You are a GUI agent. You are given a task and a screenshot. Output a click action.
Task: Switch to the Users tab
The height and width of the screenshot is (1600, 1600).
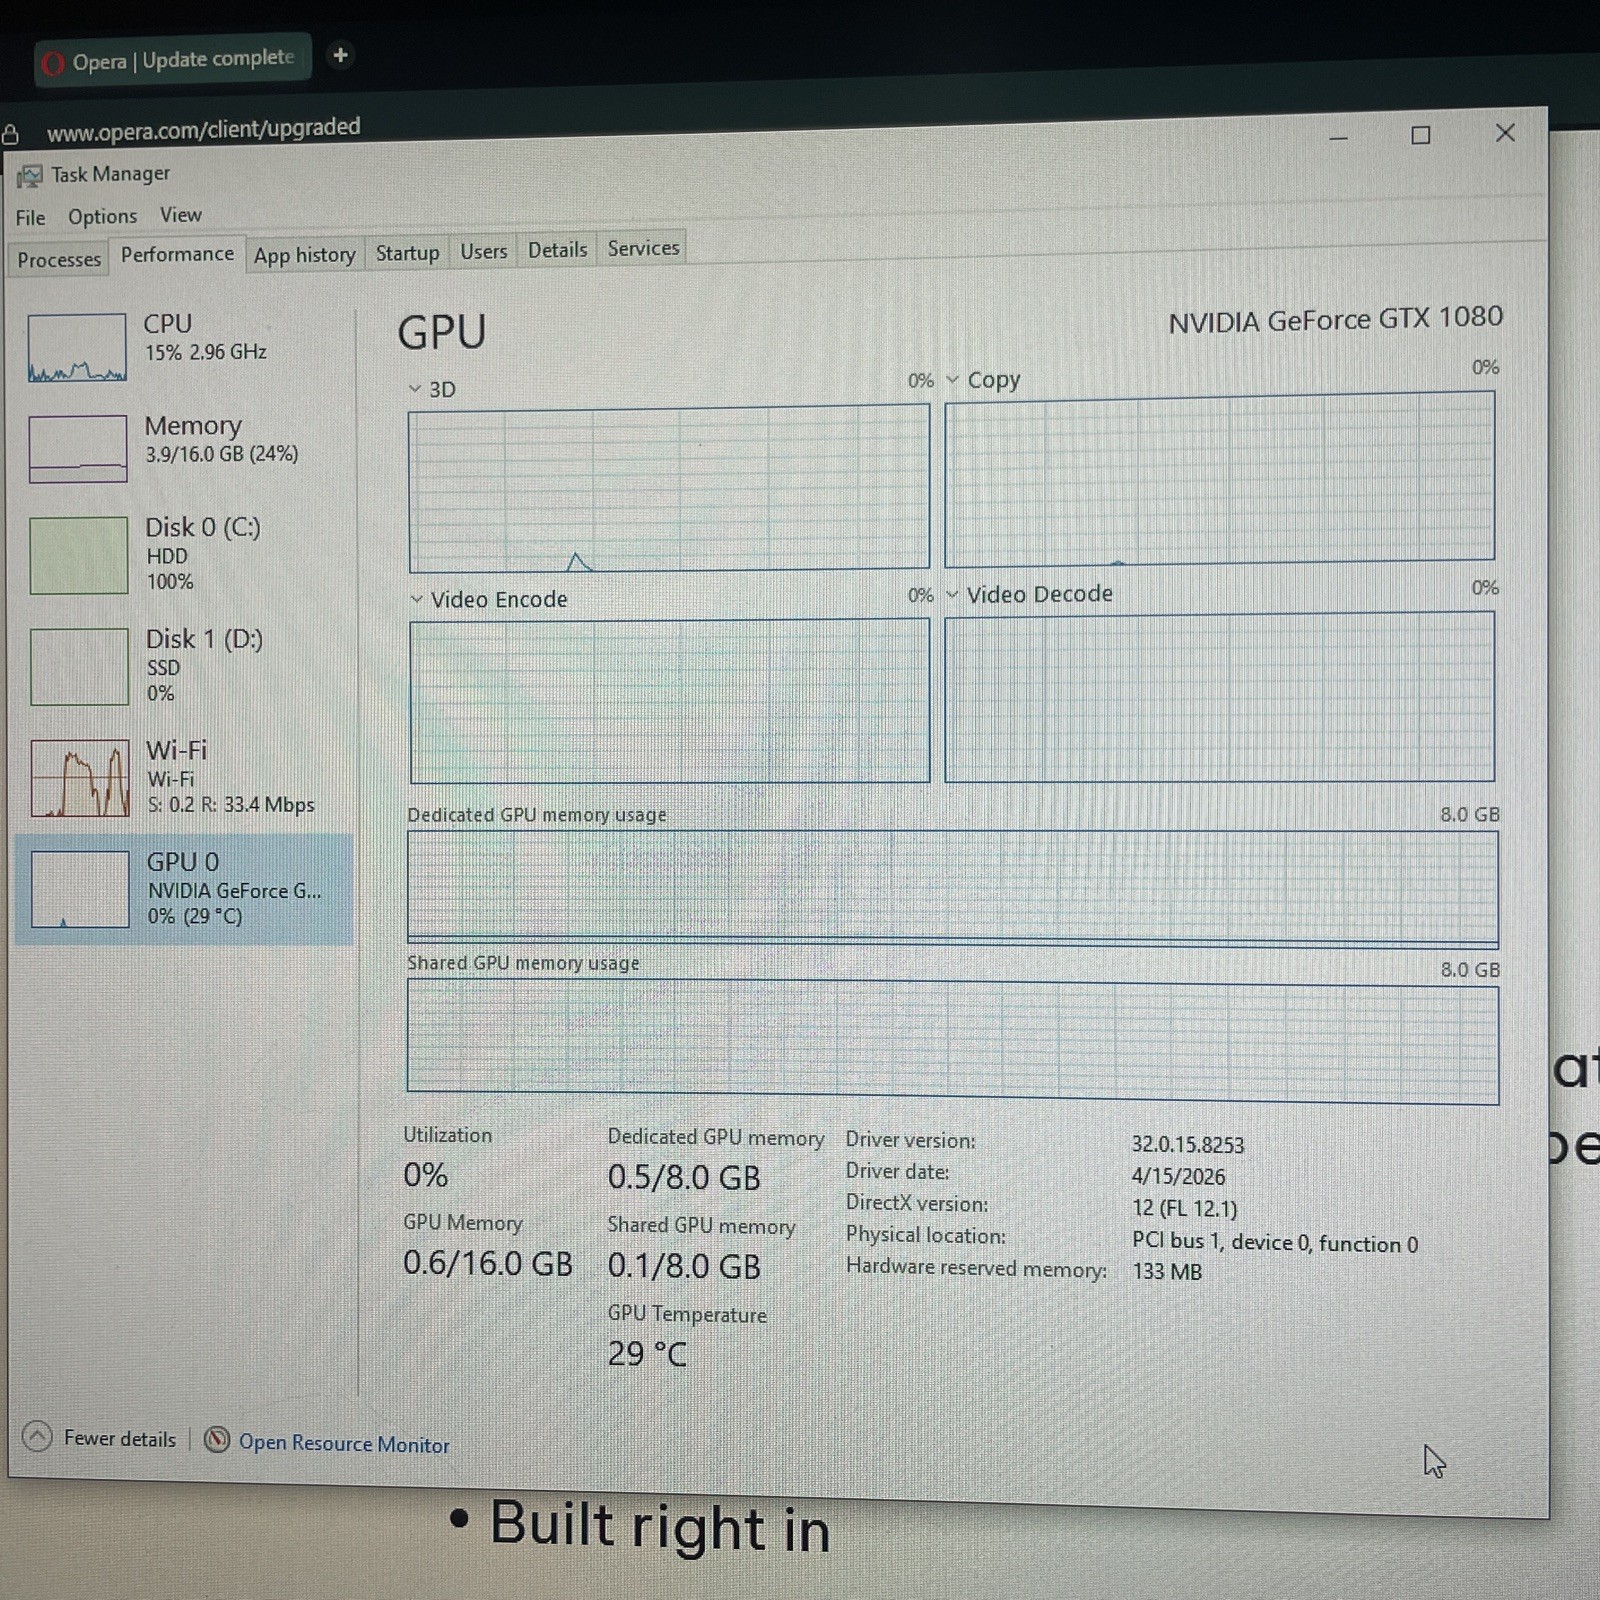[x=483, y=251]
